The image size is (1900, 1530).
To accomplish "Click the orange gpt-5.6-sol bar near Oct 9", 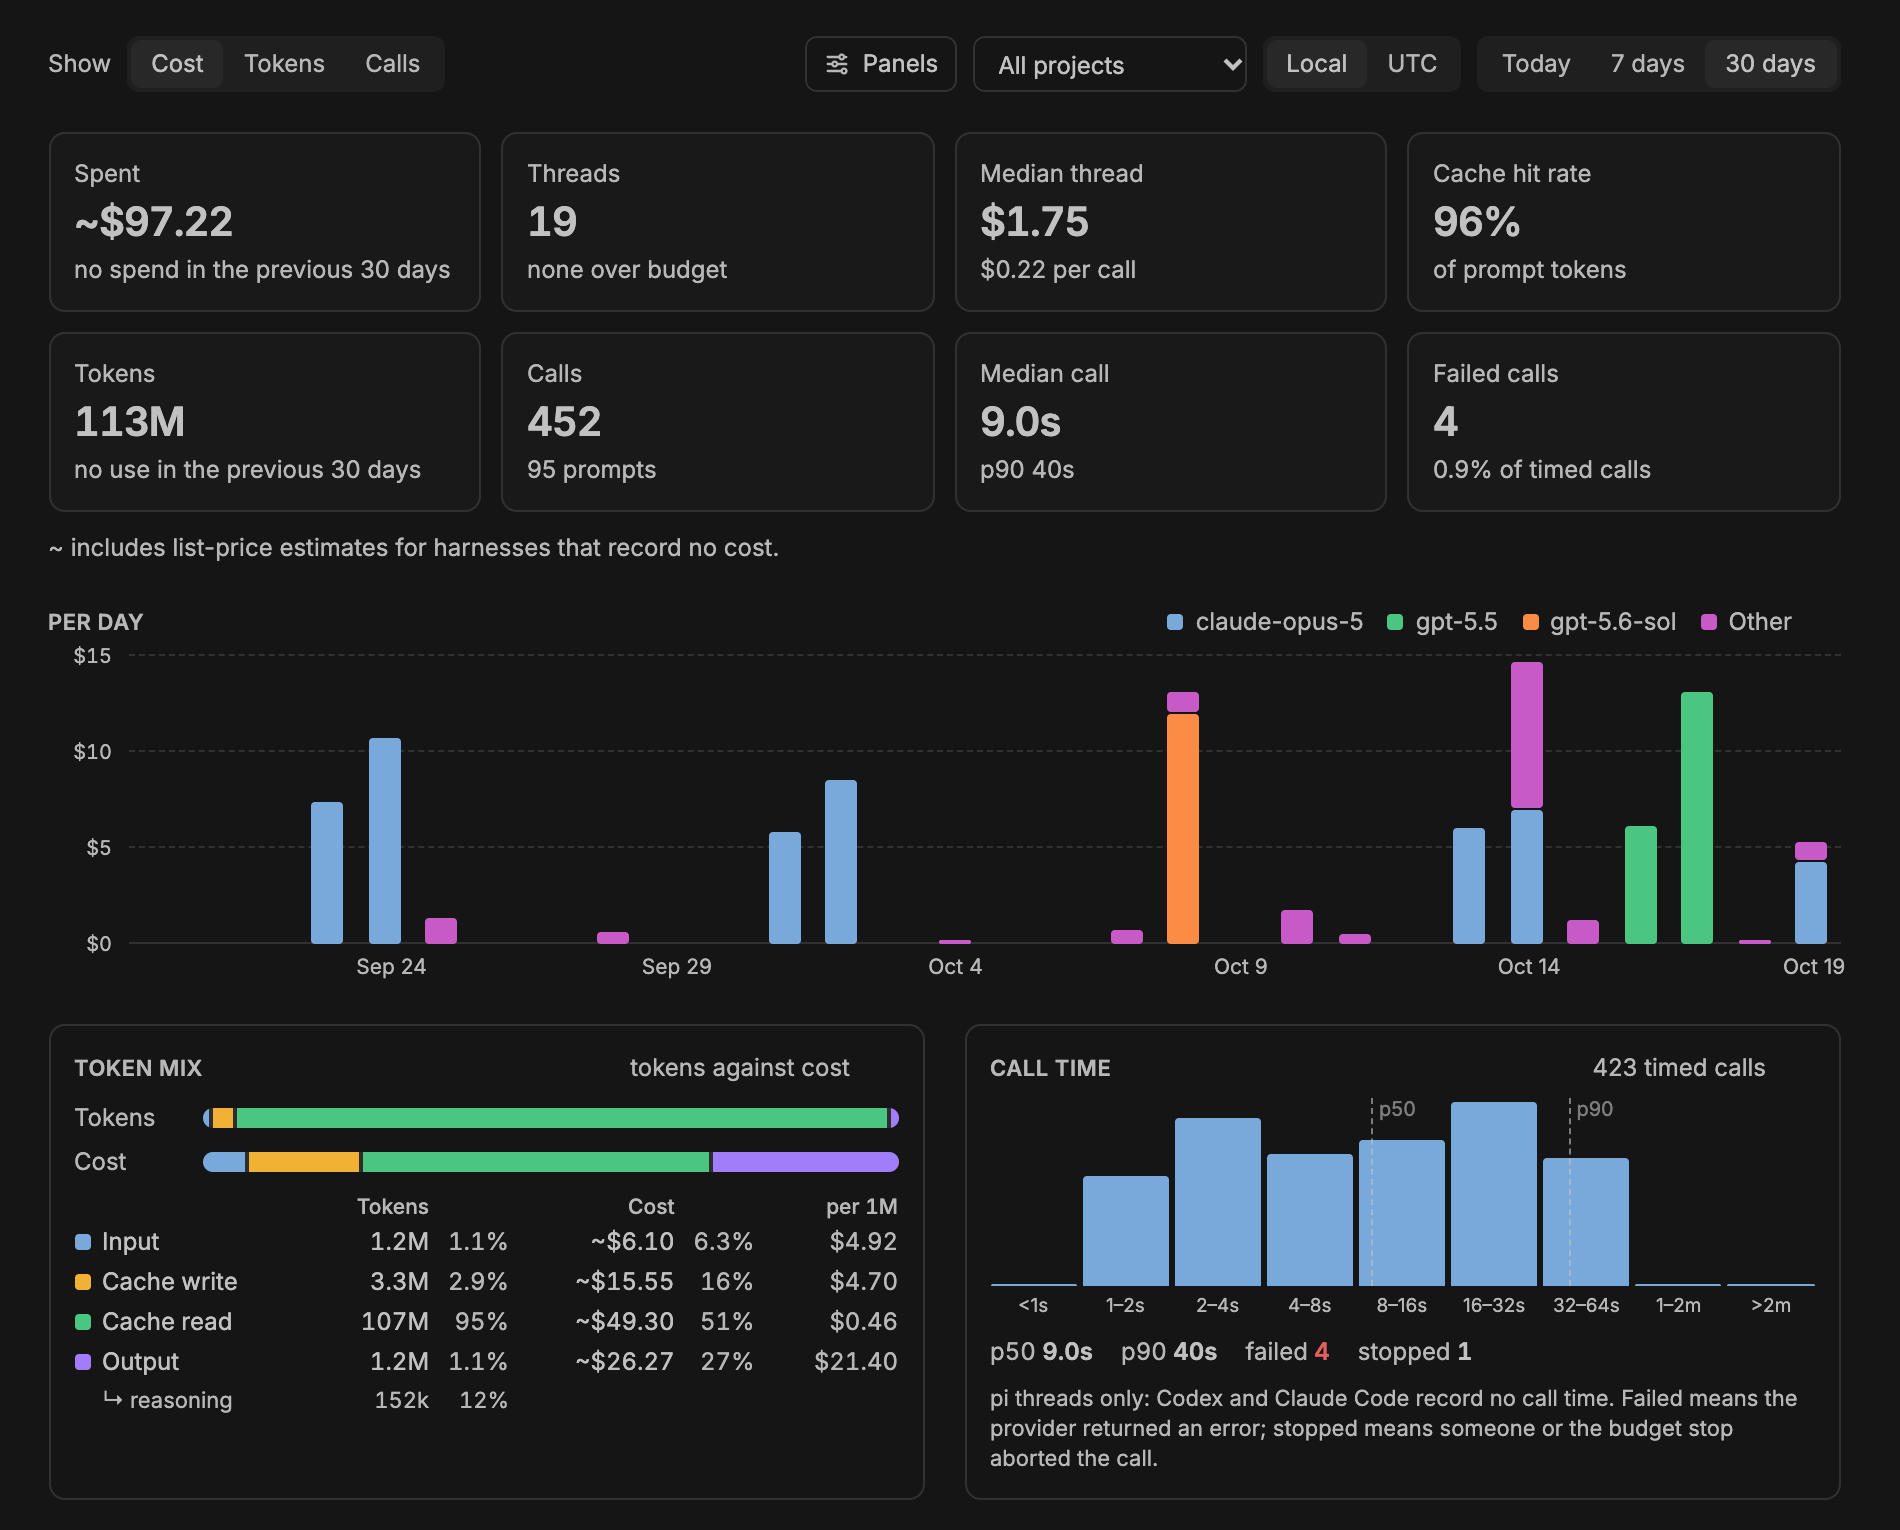I will coord(1183,829).
